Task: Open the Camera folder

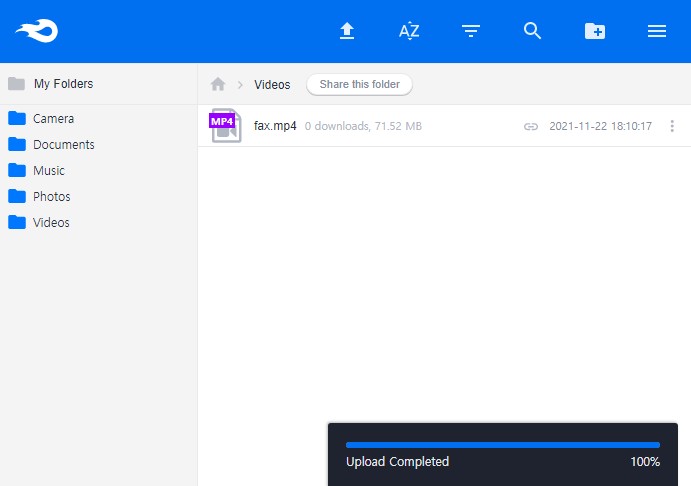Action: pos(53,119)
